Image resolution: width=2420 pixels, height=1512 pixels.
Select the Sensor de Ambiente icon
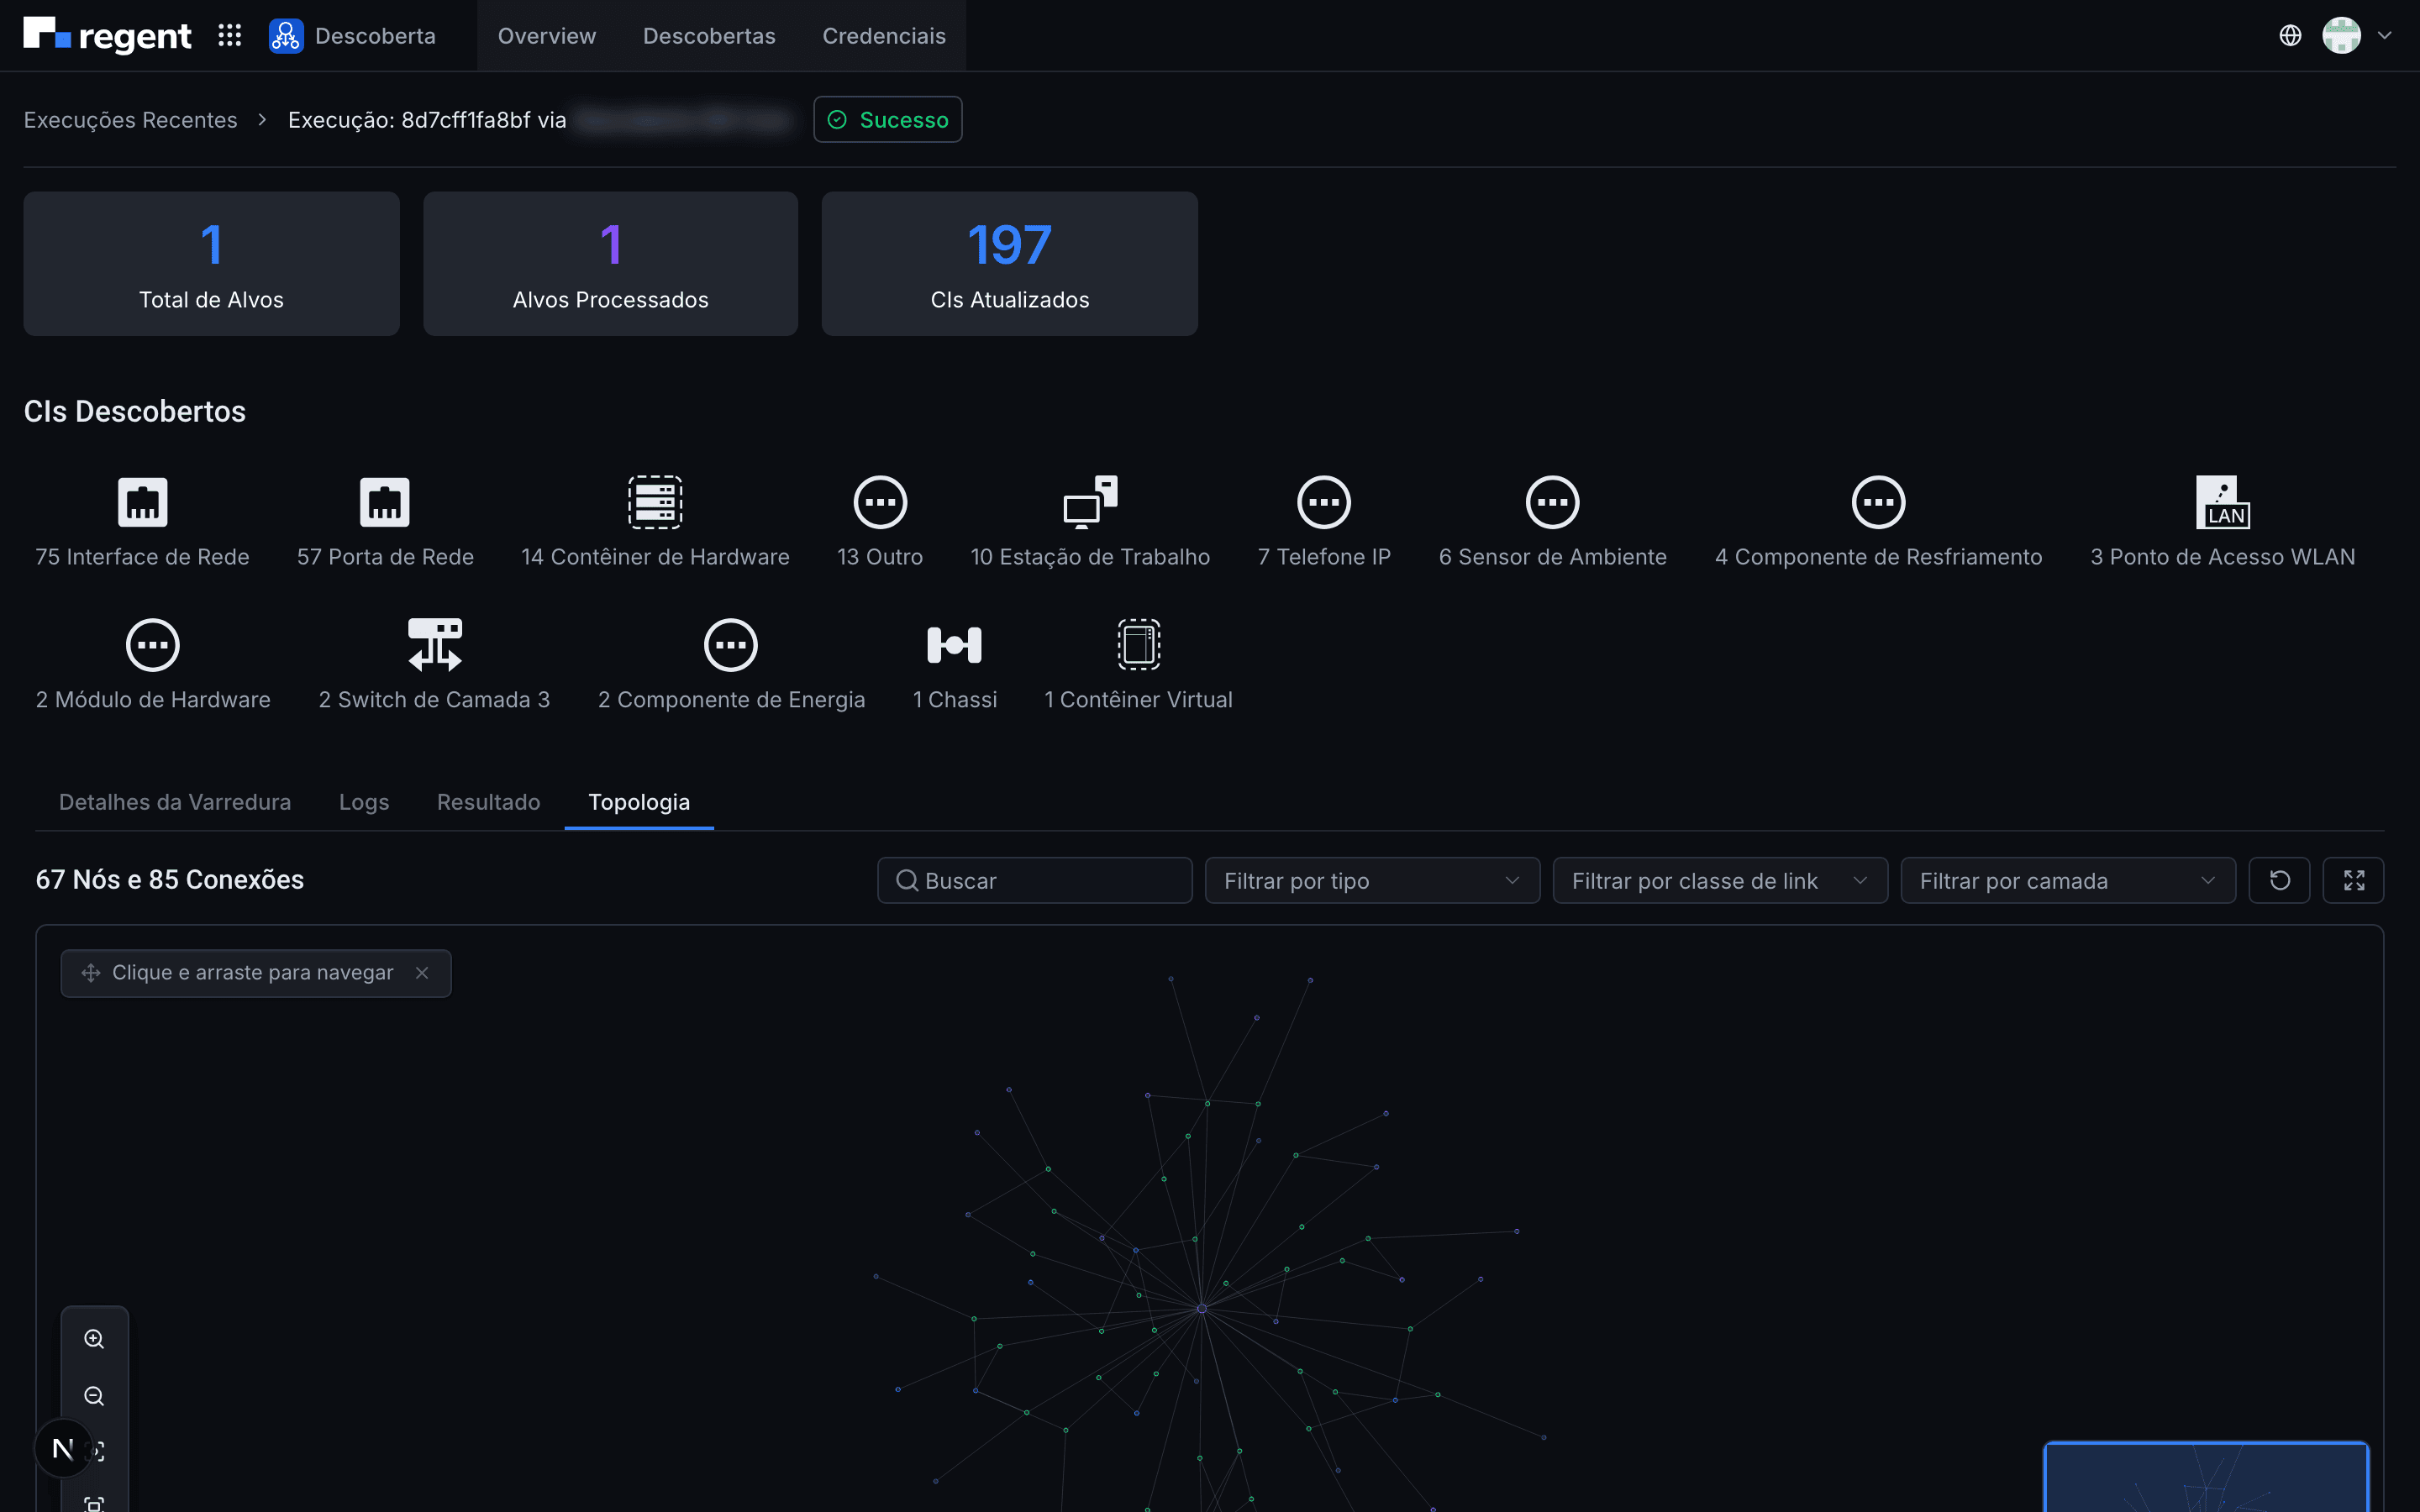click(1553, 502)
